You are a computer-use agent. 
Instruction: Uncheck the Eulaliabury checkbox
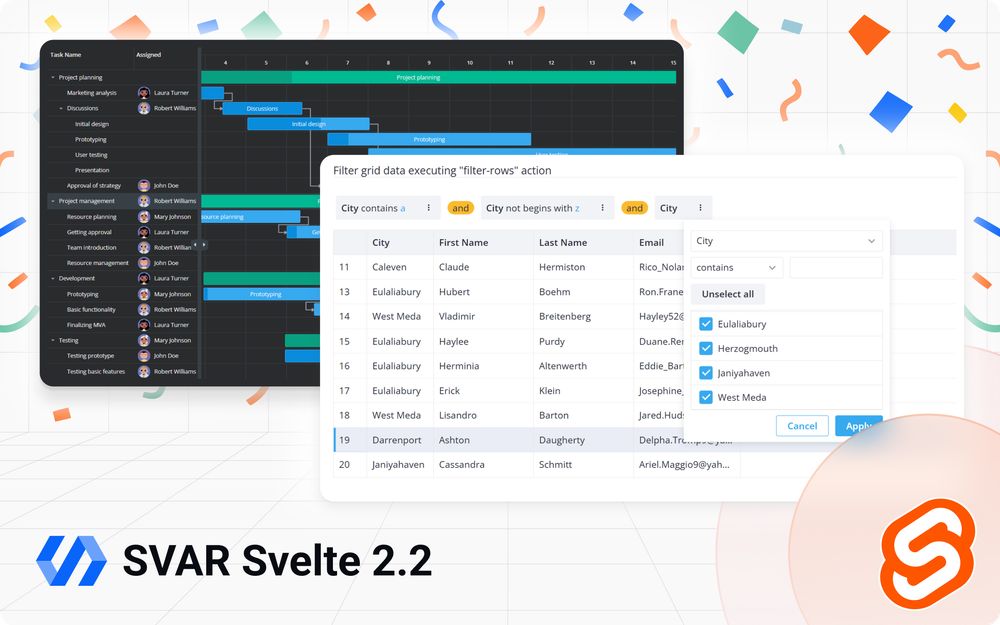tap(705, 324)
